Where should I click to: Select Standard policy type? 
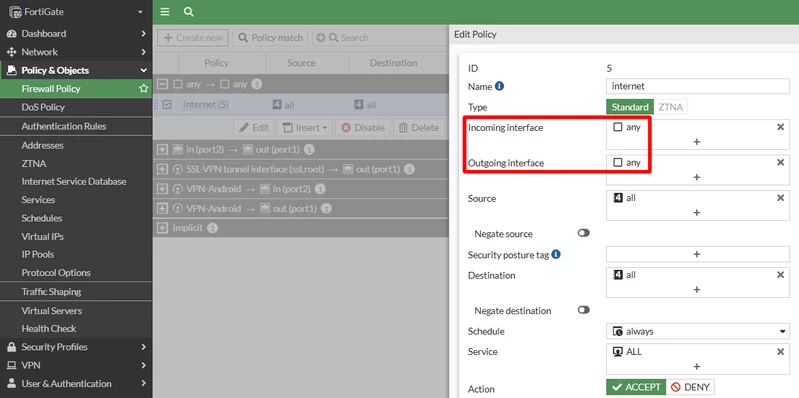(x=630, y=107)
